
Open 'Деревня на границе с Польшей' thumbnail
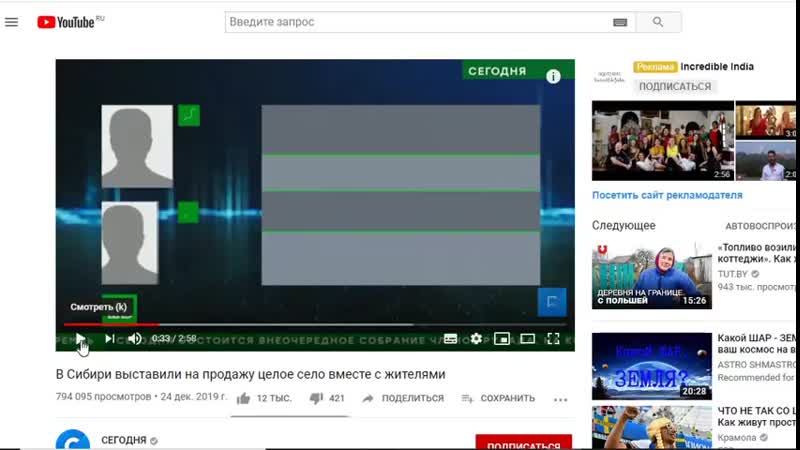pyautogui.click(x=652, y=276)
